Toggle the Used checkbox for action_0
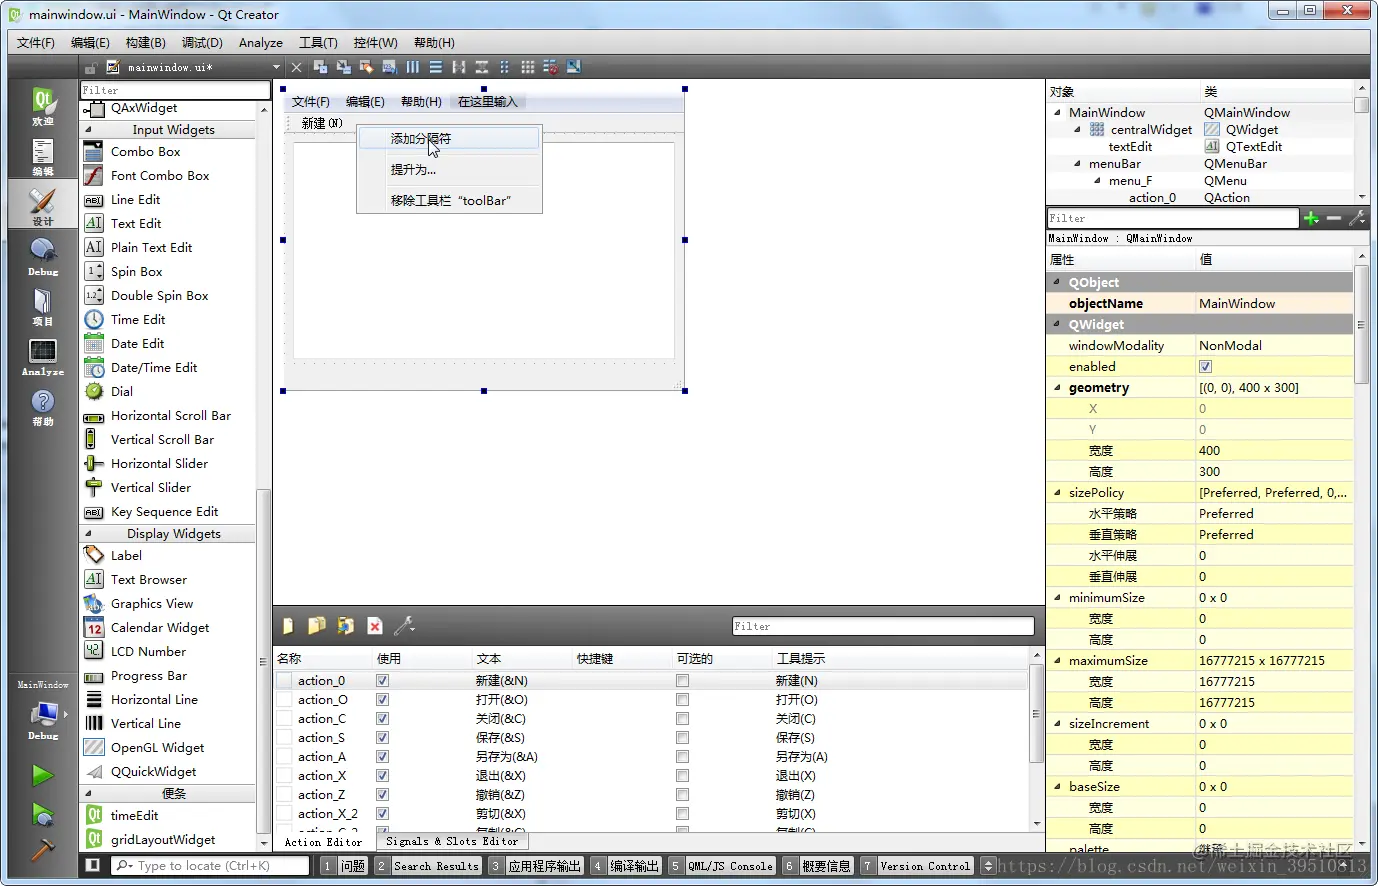 tap(382, 681)
